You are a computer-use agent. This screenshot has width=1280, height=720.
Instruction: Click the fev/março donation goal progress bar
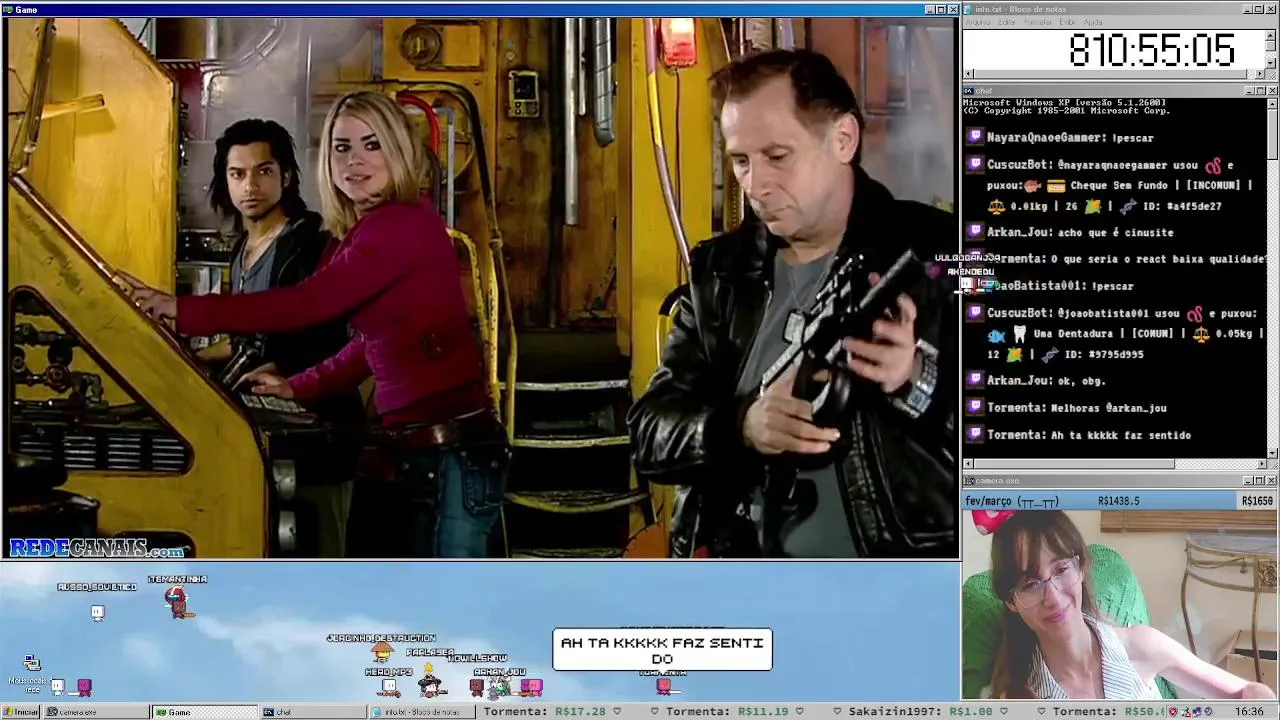1120,500
